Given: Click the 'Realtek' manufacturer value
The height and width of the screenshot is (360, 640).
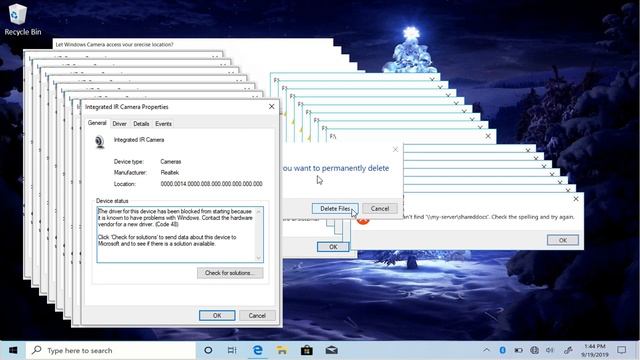Looking at the screenshot, I should tap(169, 173).
